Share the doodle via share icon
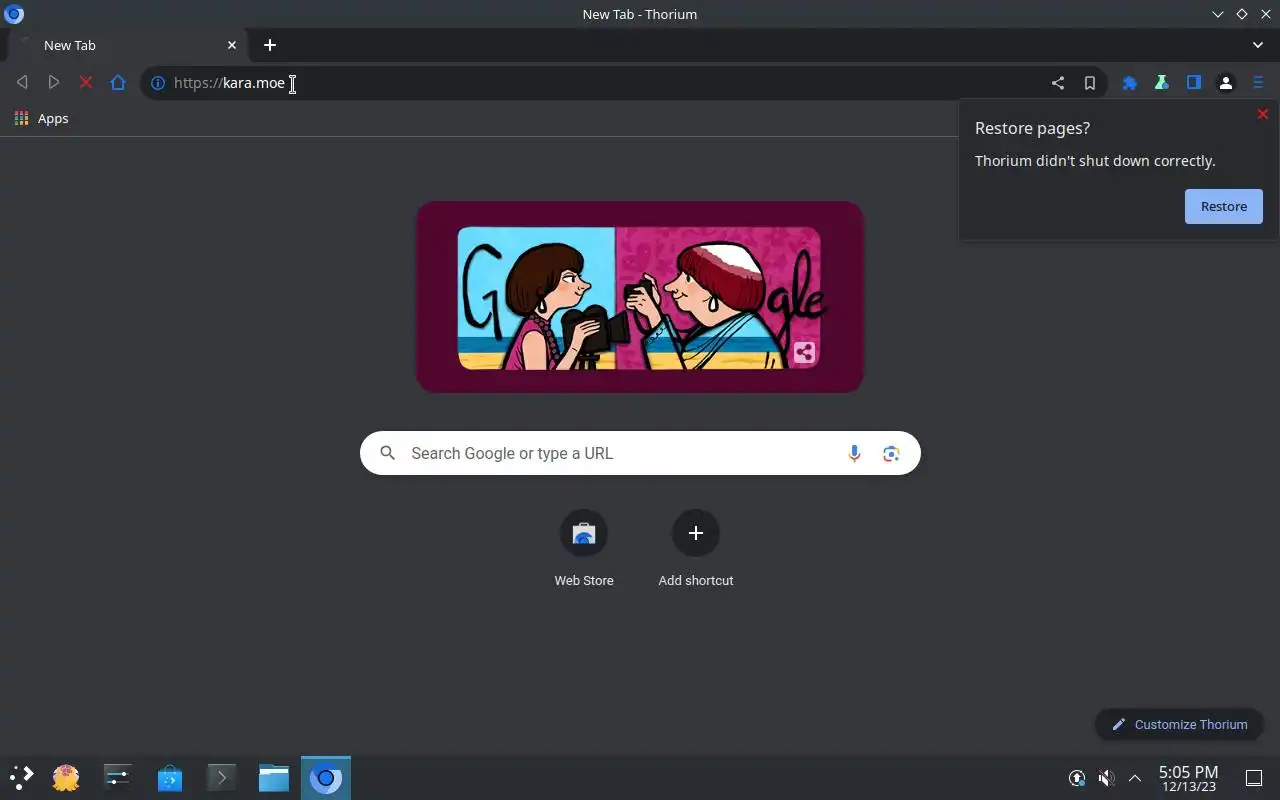 click(804, 352)
